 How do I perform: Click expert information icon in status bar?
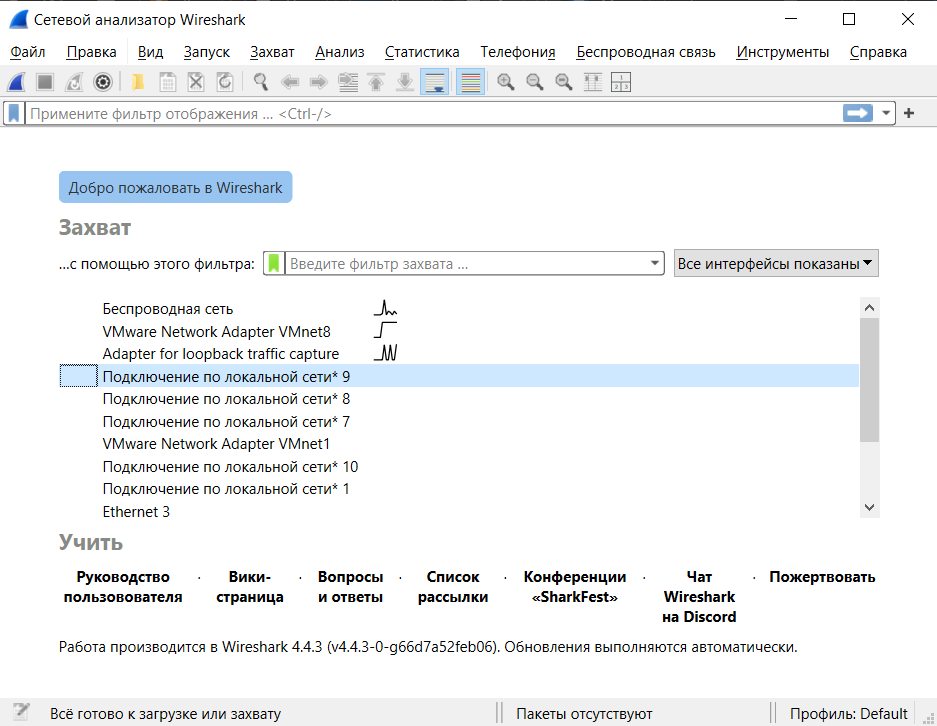pos(22,712)
